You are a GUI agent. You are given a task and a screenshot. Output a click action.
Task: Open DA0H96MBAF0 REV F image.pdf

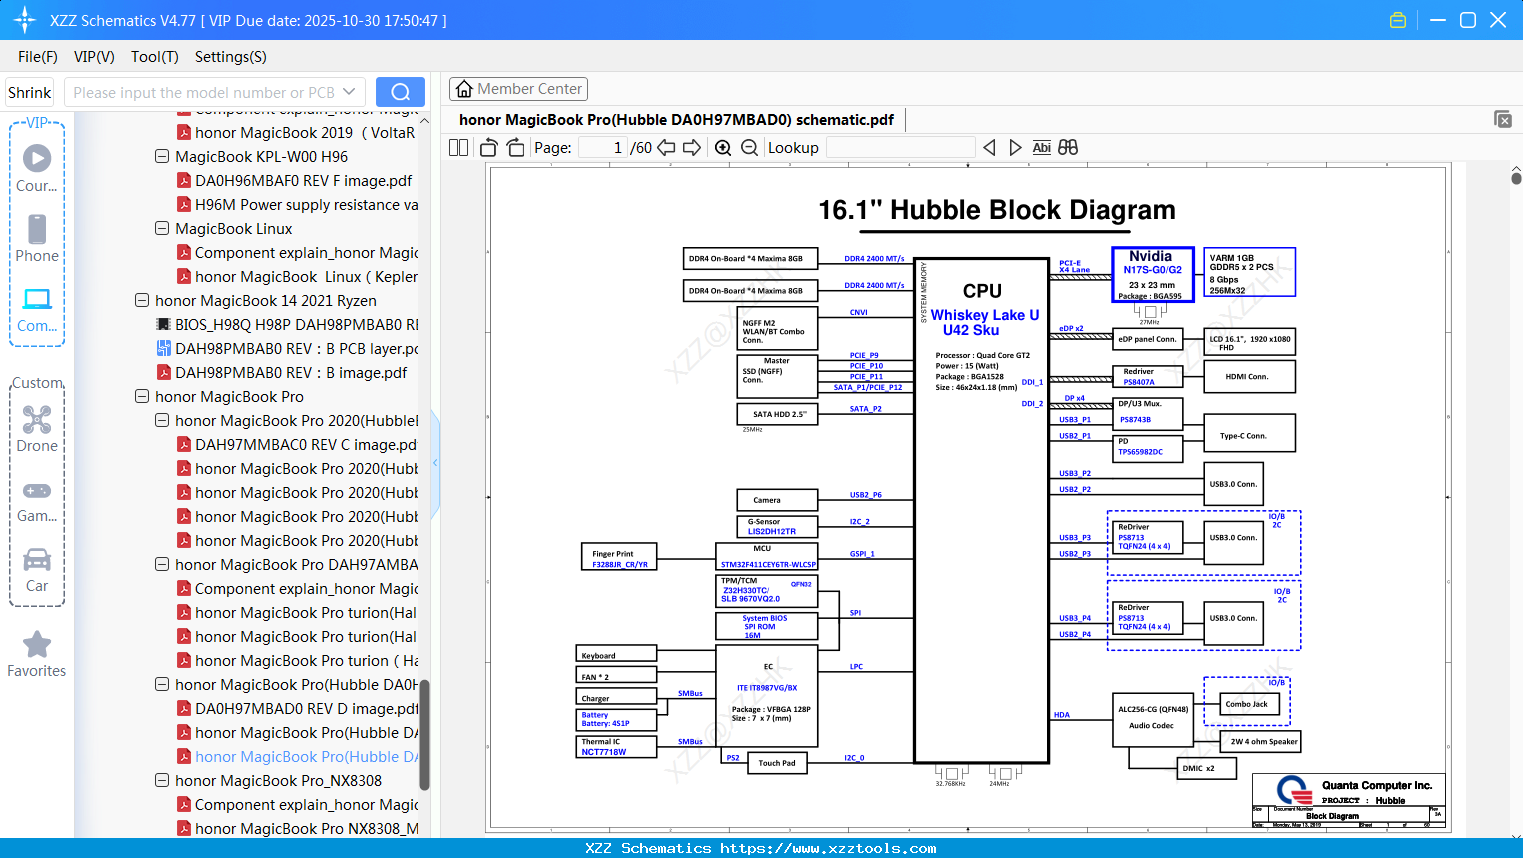coord(303,180)
